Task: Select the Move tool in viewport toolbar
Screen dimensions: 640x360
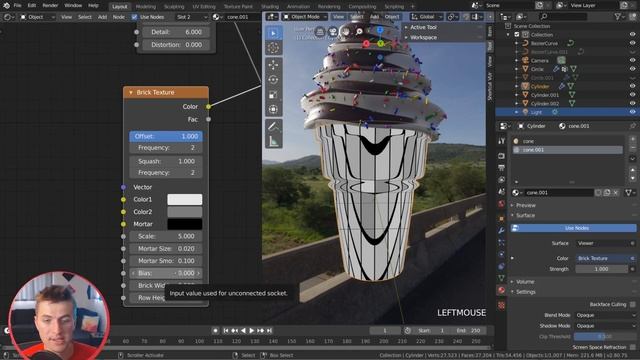Action: tap(273, 64)
